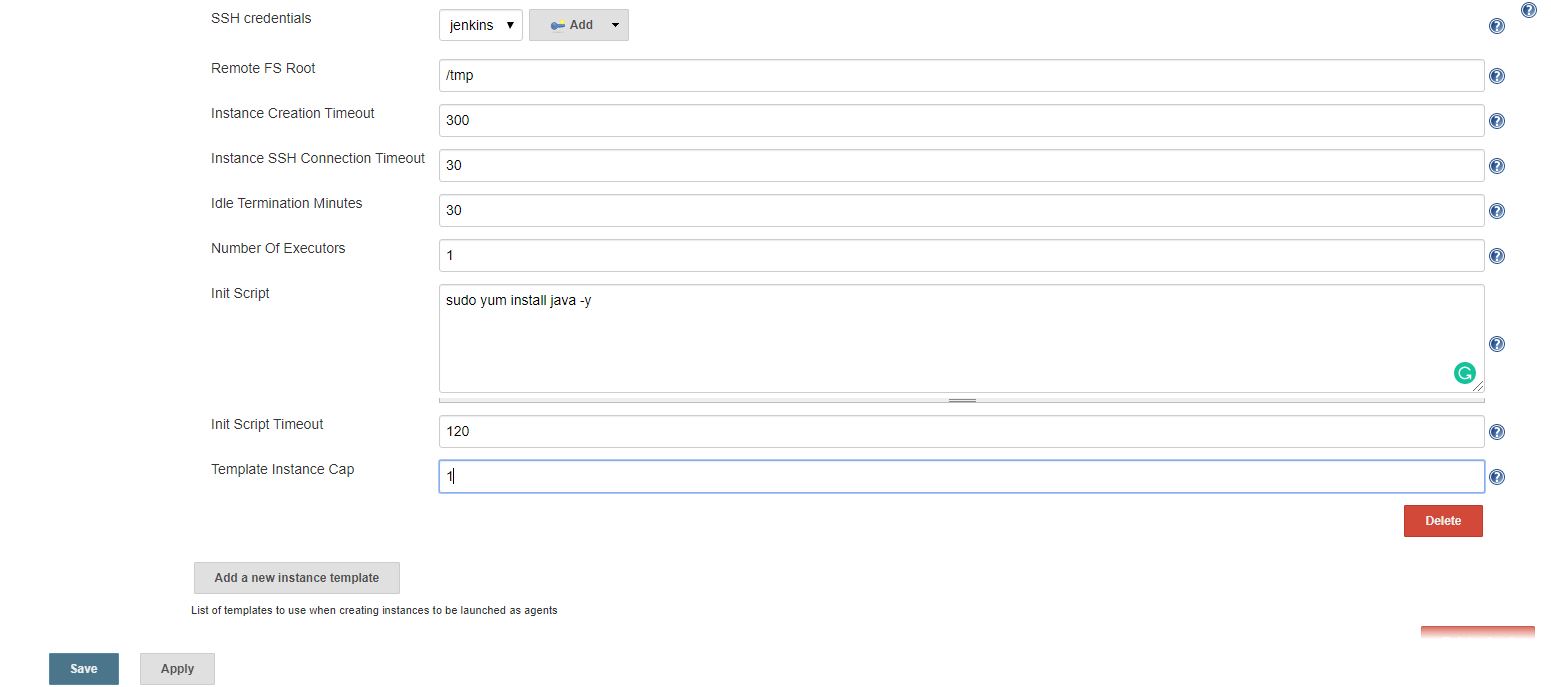Open help for SSH credentials field
This screenshot has height=687, width=1551.
(1497, 26)
